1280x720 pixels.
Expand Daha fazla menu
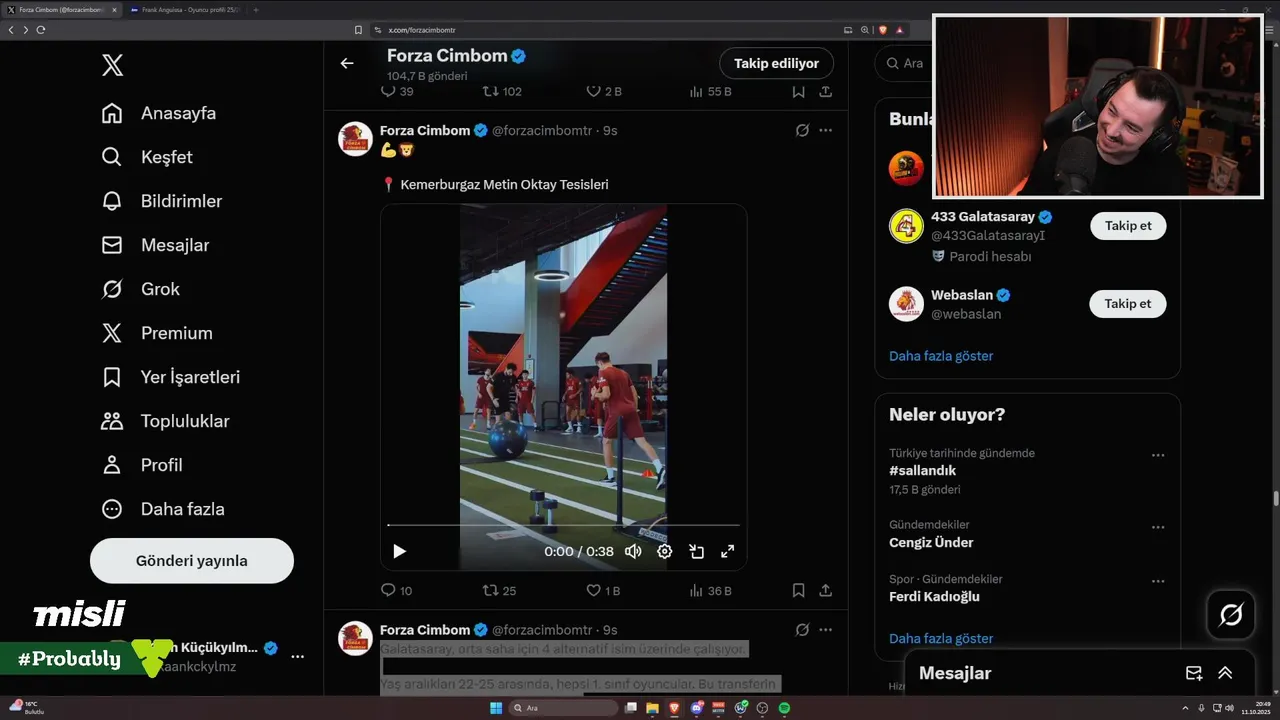pos(162,509)
